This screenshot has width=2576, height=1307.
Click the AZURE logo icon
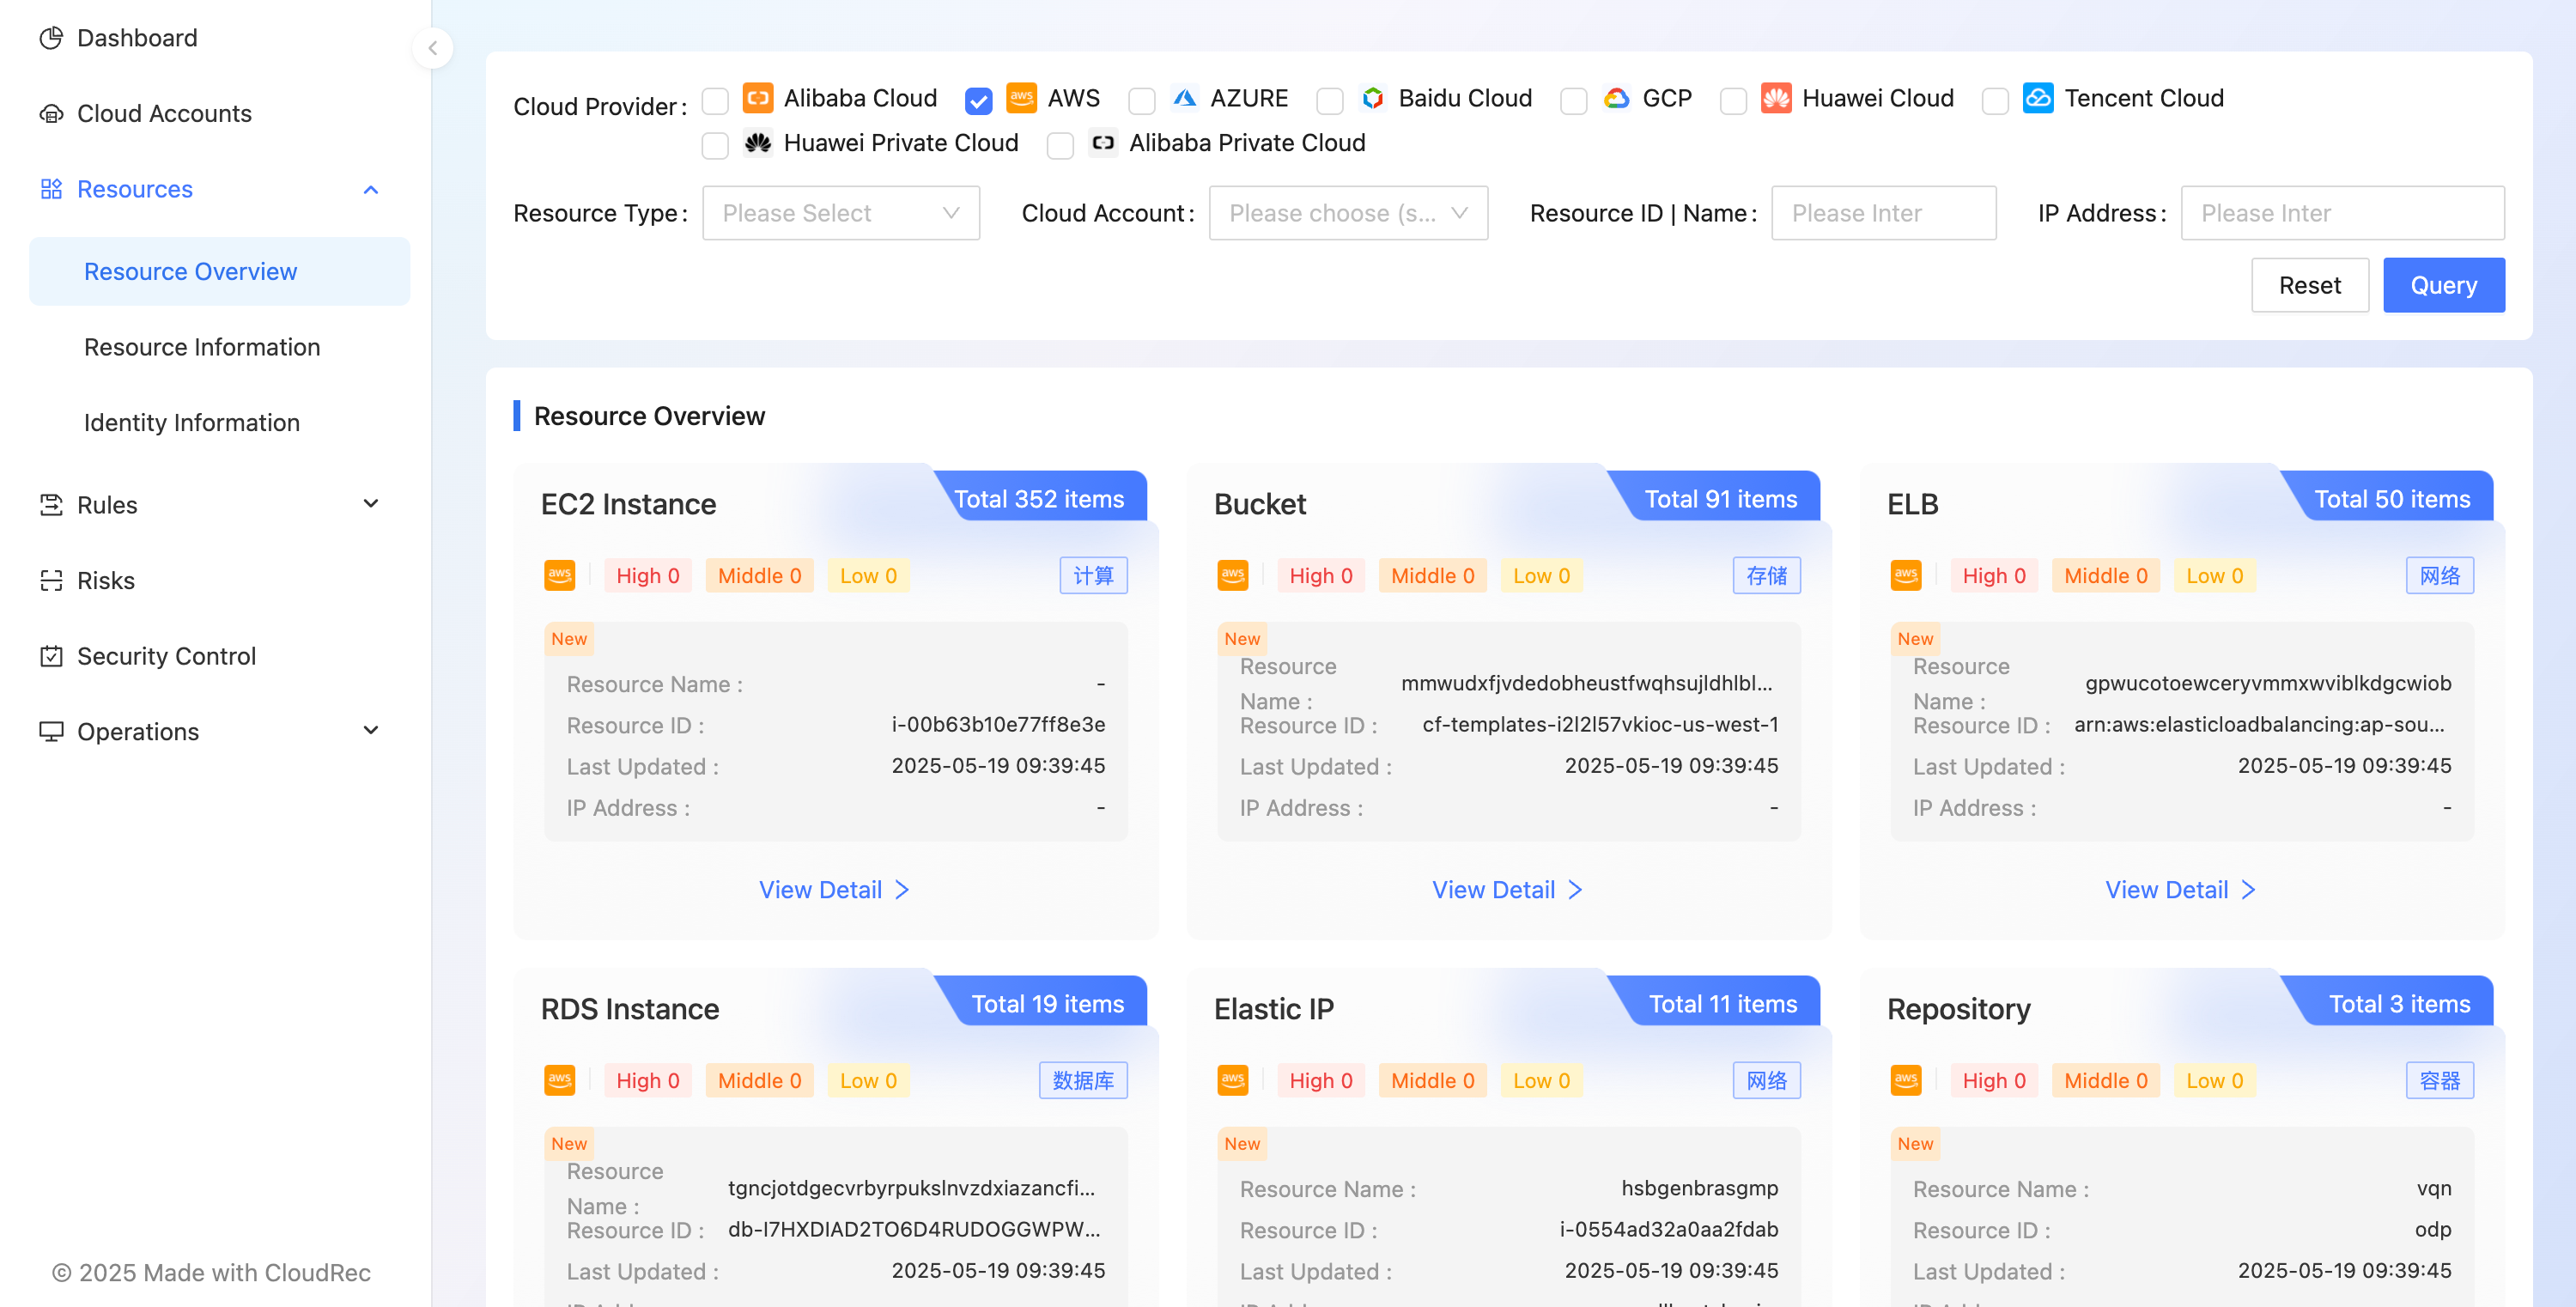click(x=1184, y=98)
